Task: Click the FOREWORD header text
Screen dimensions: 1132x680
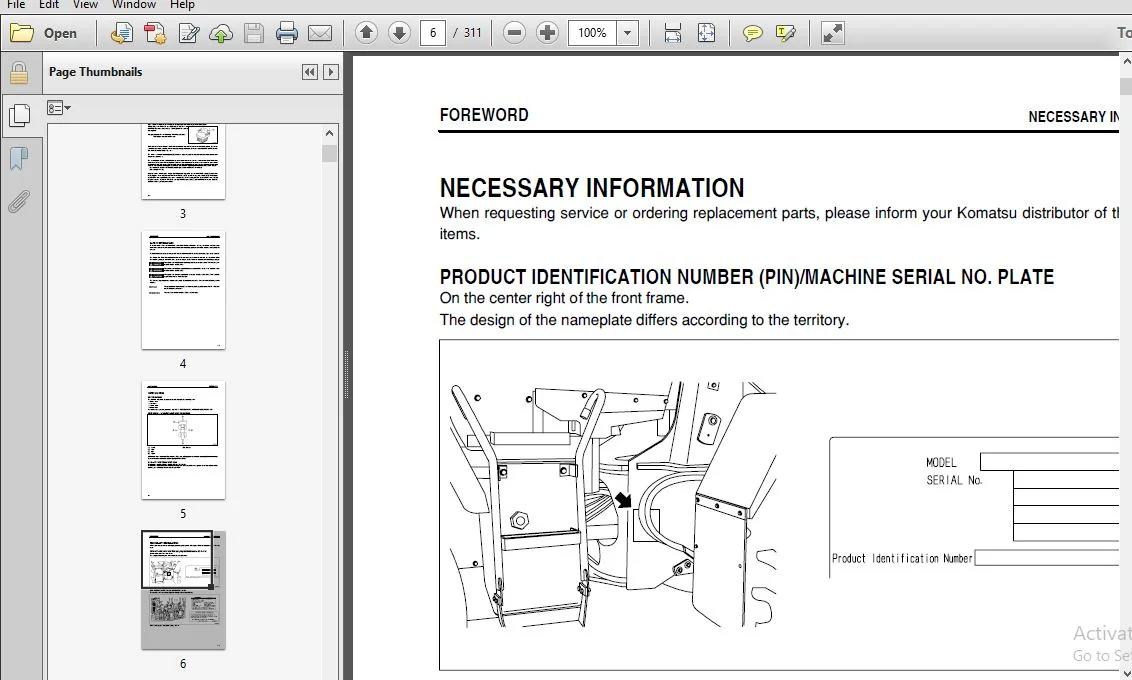Action: 484,115
